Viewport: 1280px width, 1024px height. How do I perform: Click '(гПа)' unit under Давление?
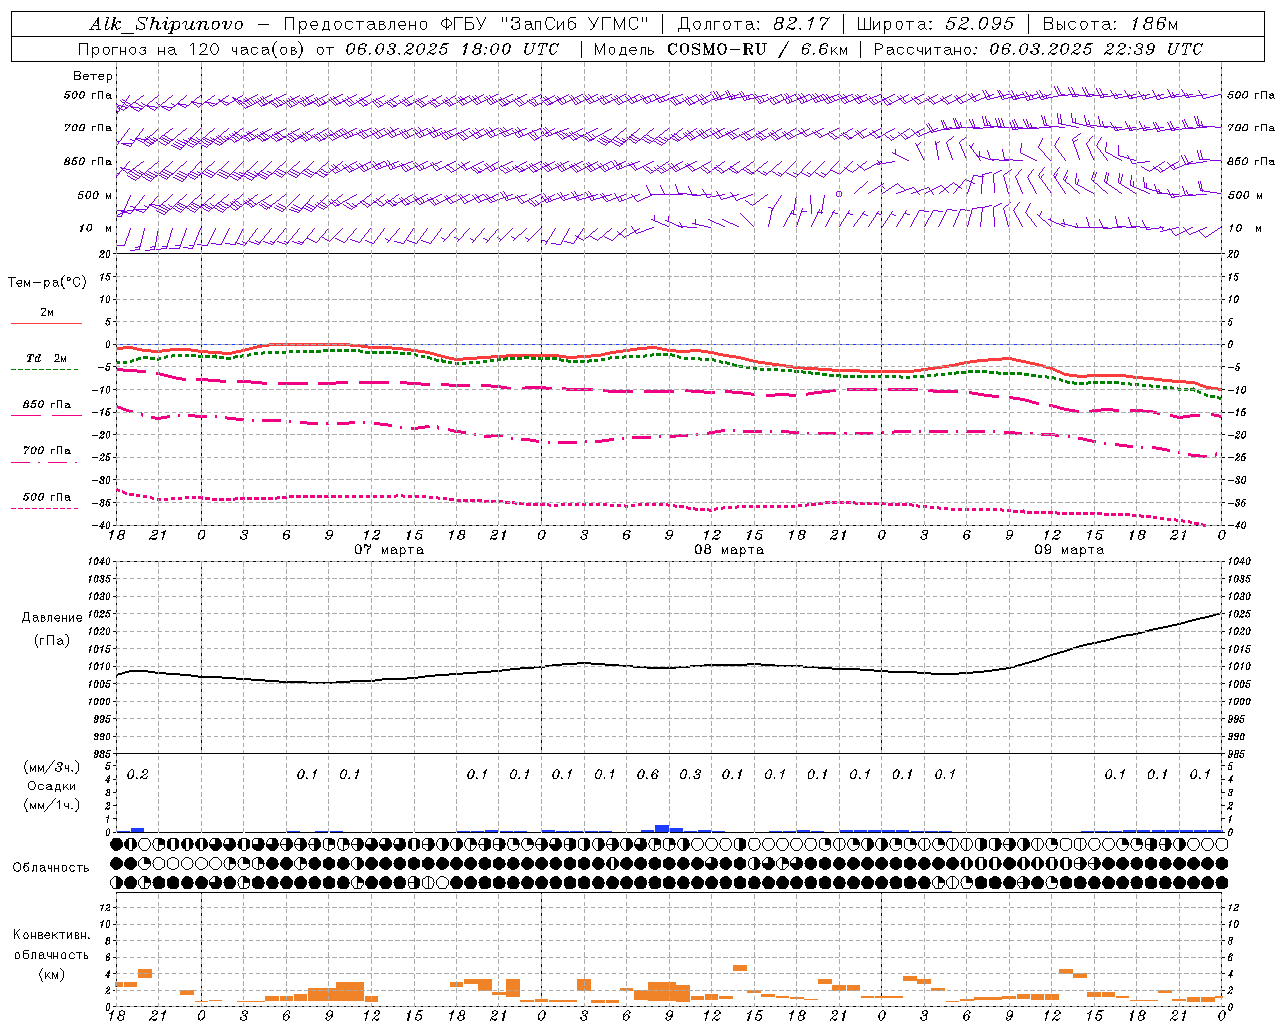click(51, 640)
